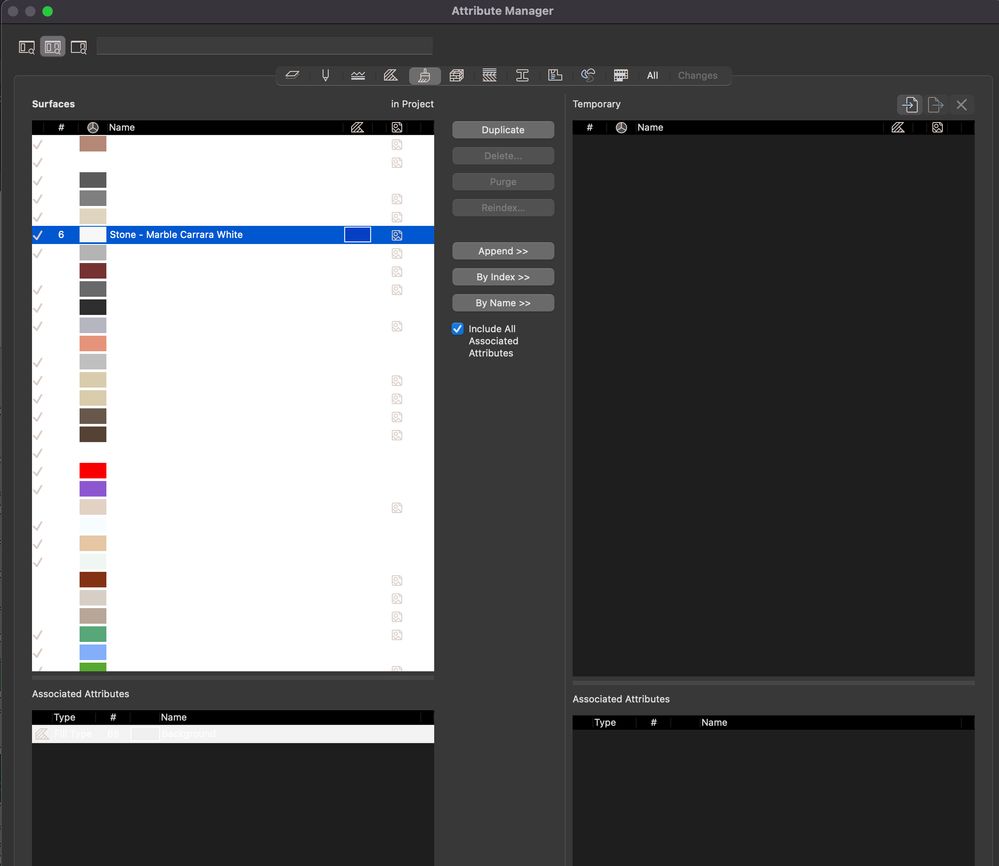This screenshot has height=866, width=999.
Task: Select the salmon orange surface swatch row
Action: click(x=233, y=343)
